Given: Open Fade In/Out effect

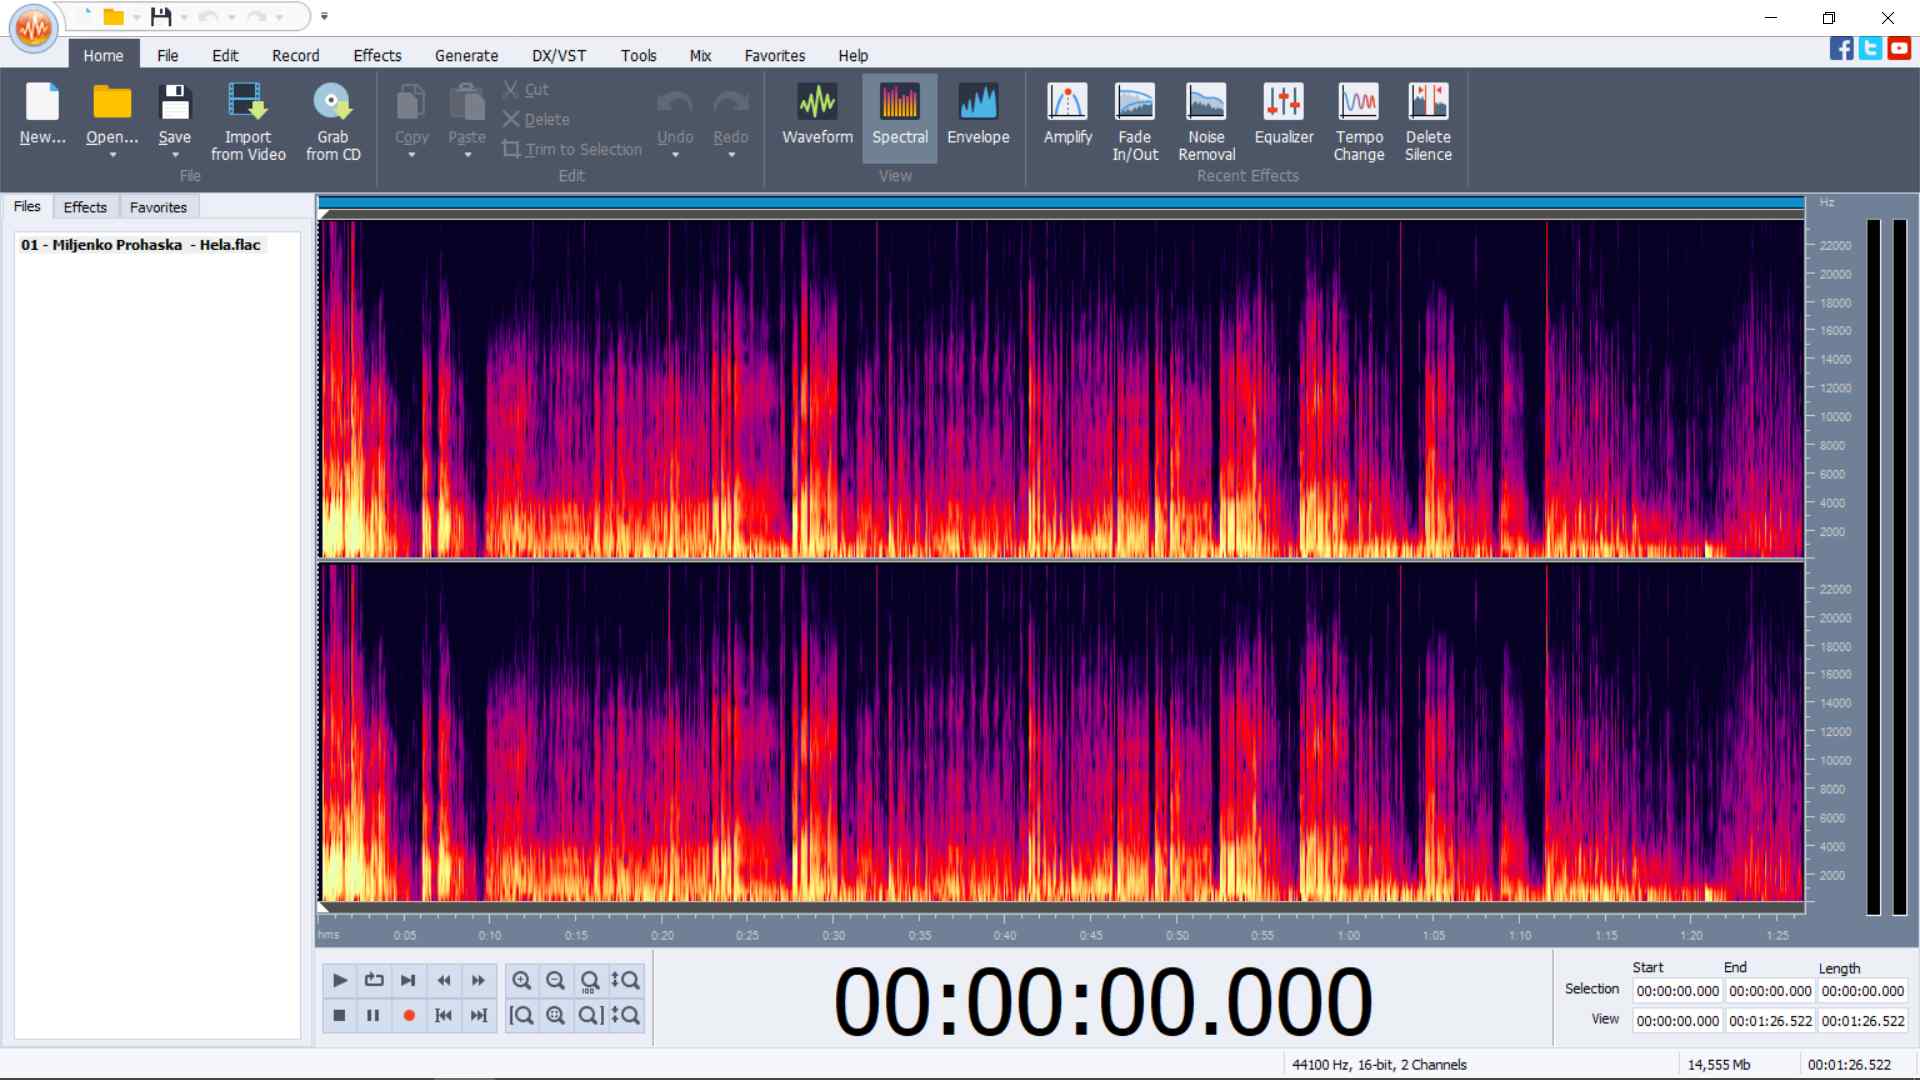Looking at the screenshot, I should [x=1134, y=103].
